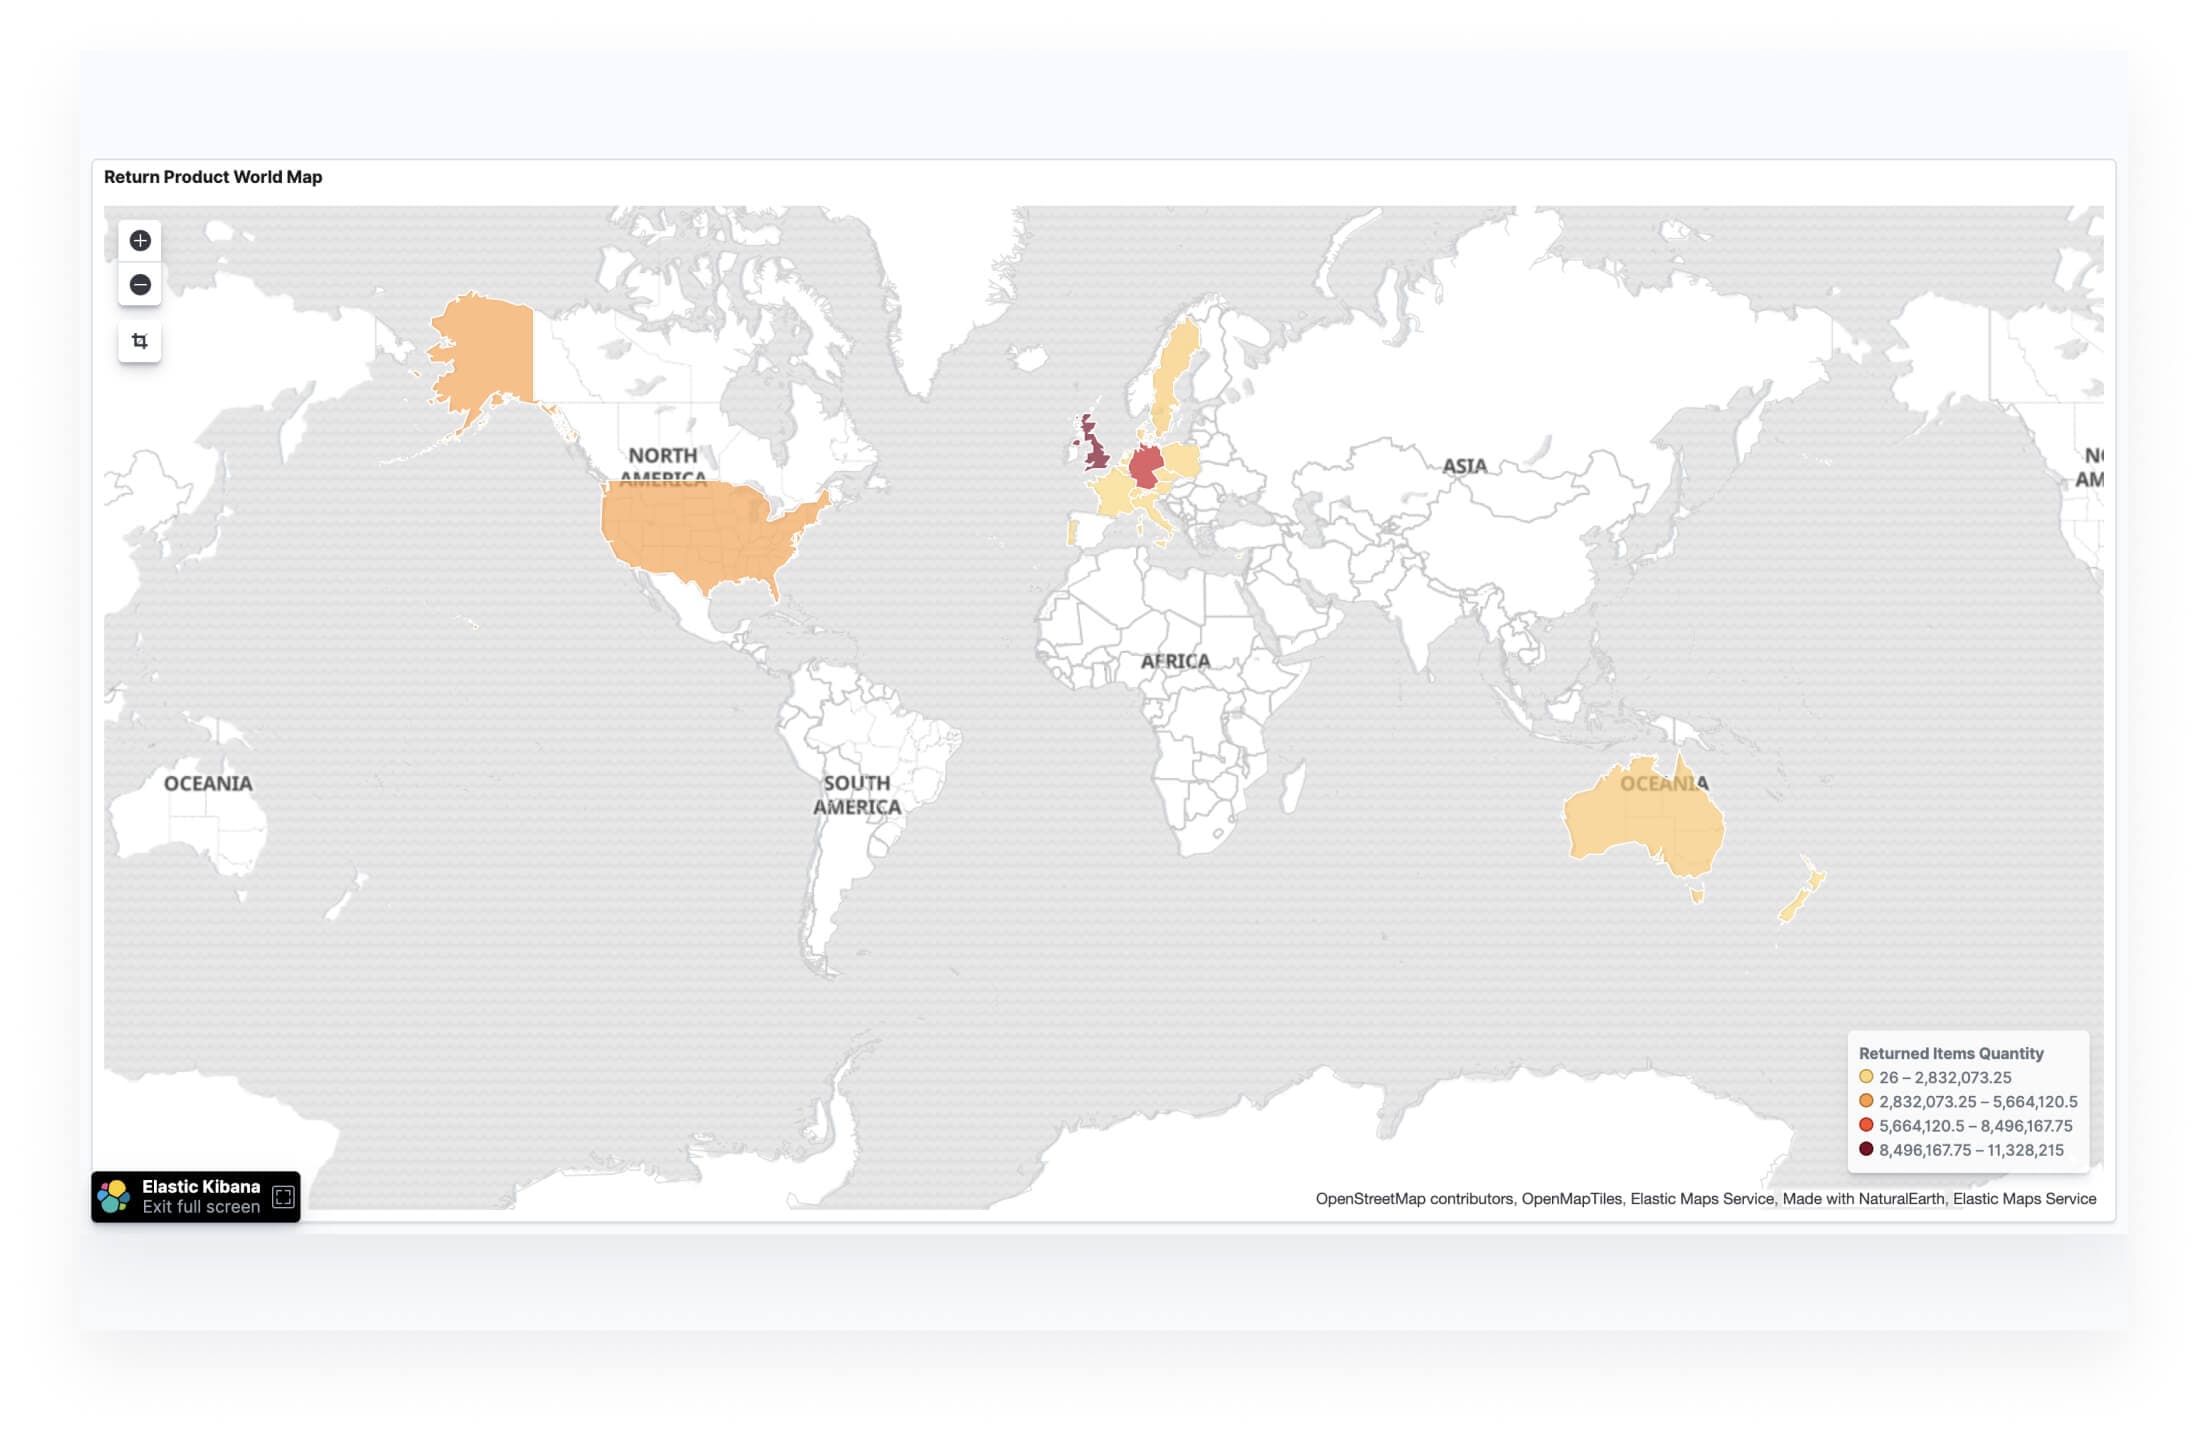Click the full screen exit icon
The width and height of the screenshot is (2208, 1440).
(285, 1197)
